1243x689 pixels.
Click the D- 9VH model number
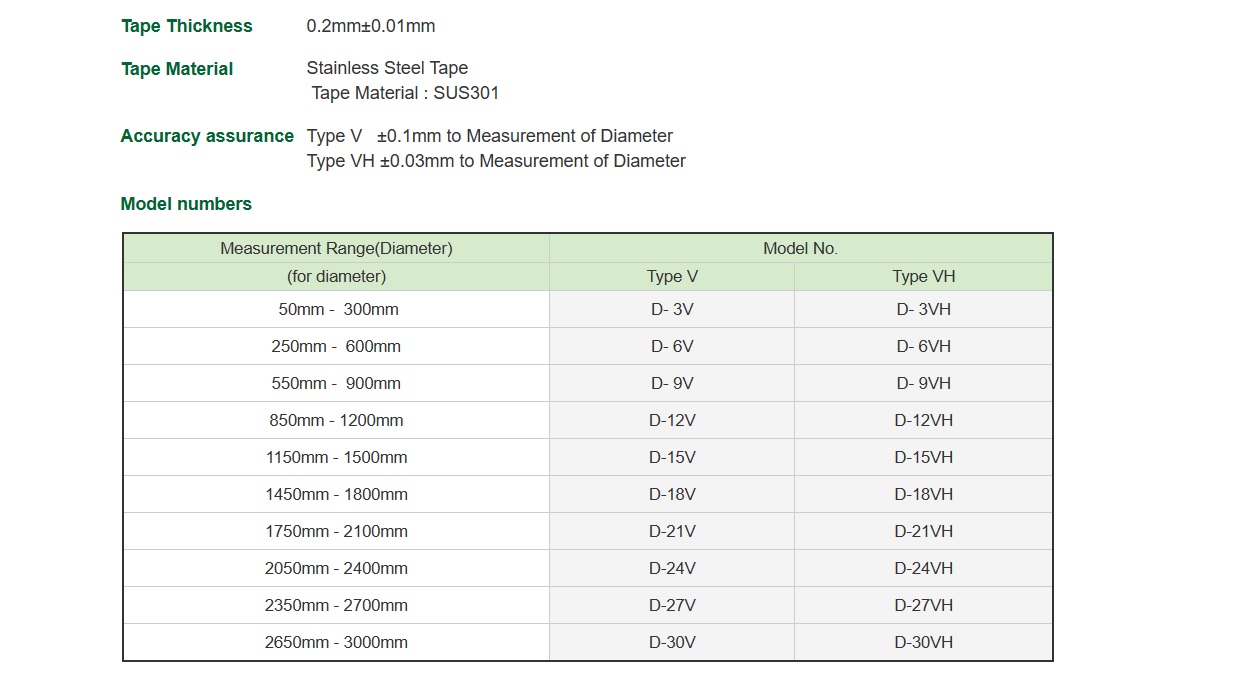coord(923,384)
